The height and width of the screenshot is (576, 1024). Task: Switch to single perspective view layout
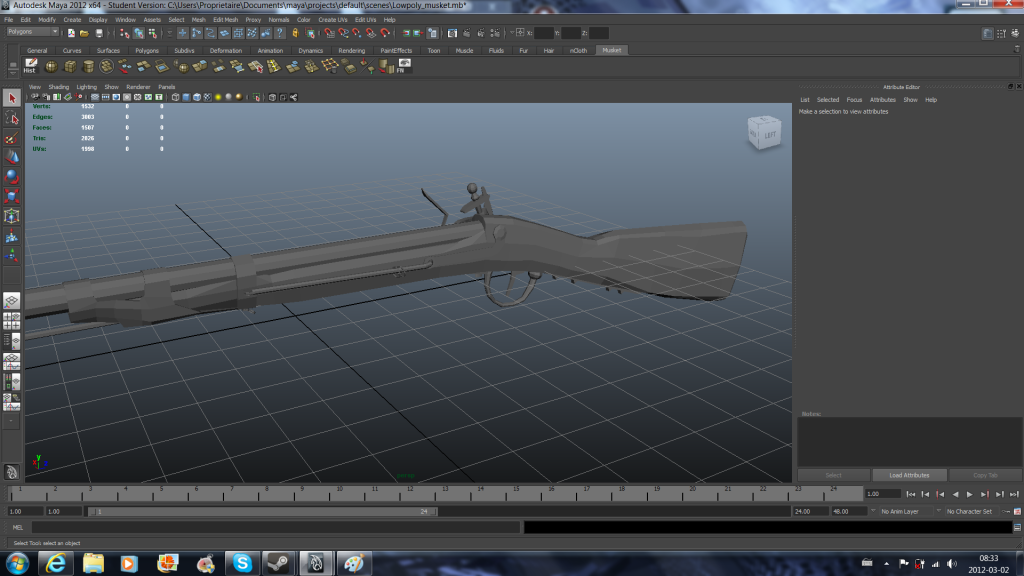pyautogui.click(x=12, y=300)
